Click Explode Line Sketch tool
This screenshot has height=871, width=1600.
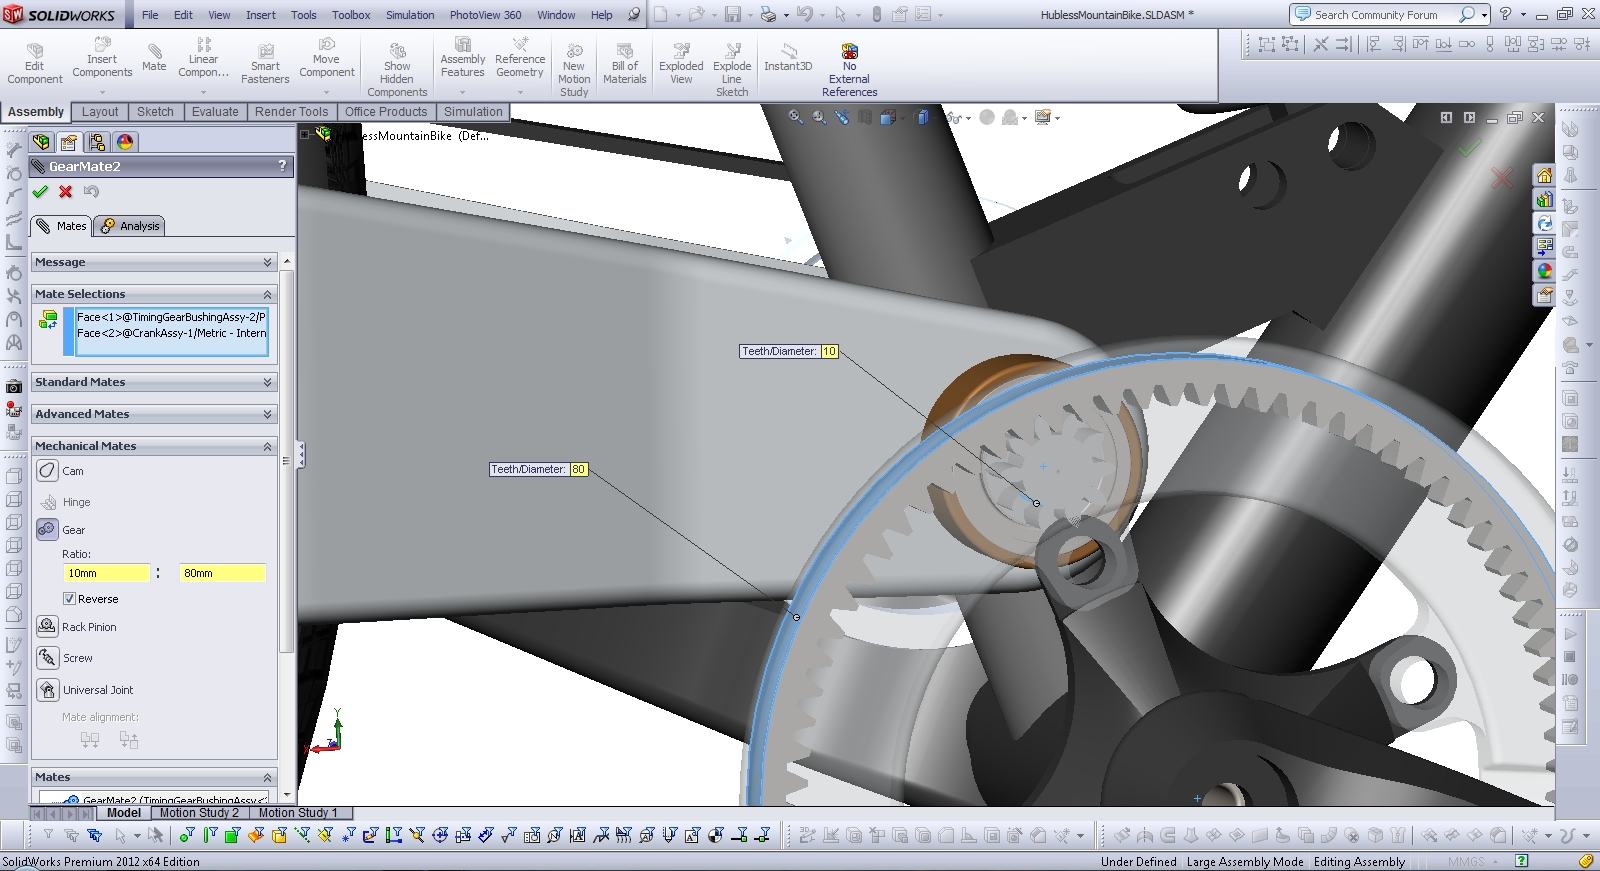tap(732, 70)
